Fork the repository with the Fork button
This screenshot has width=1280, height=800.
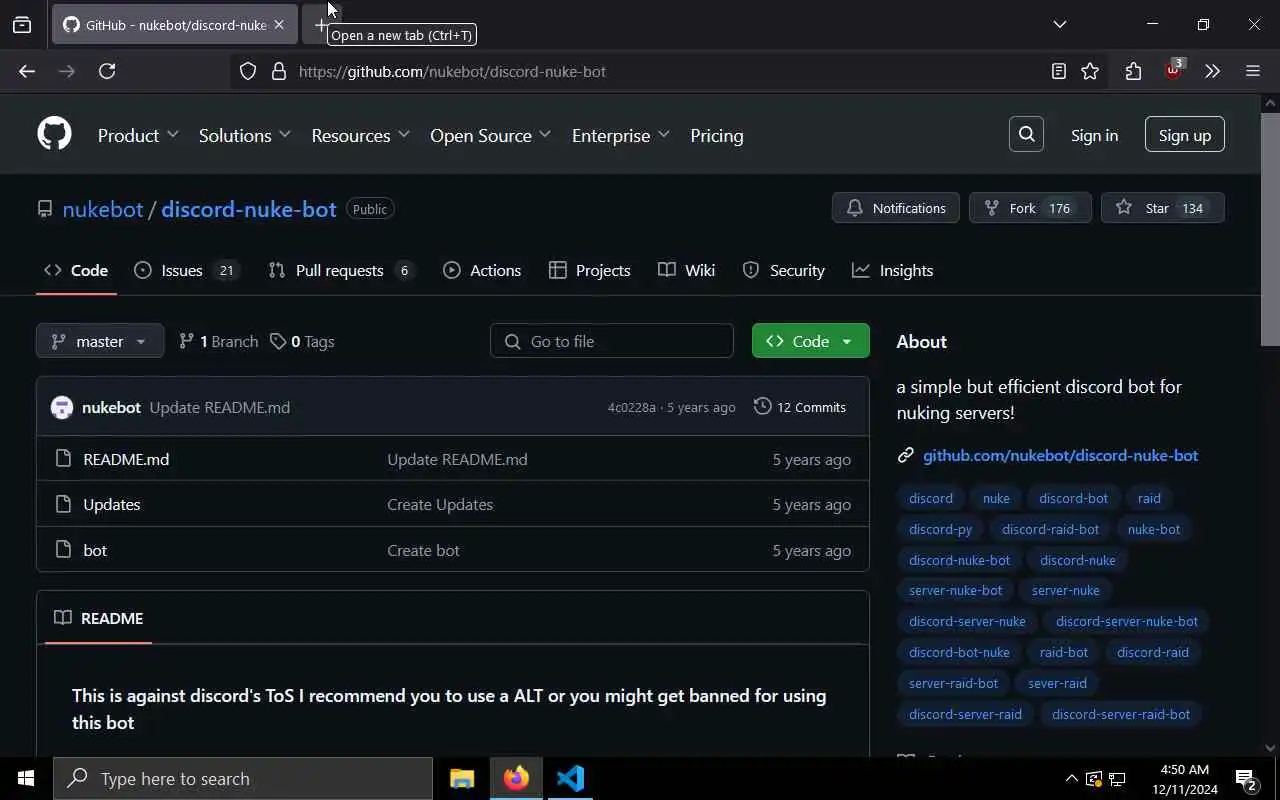click(x=1030, y=208)
